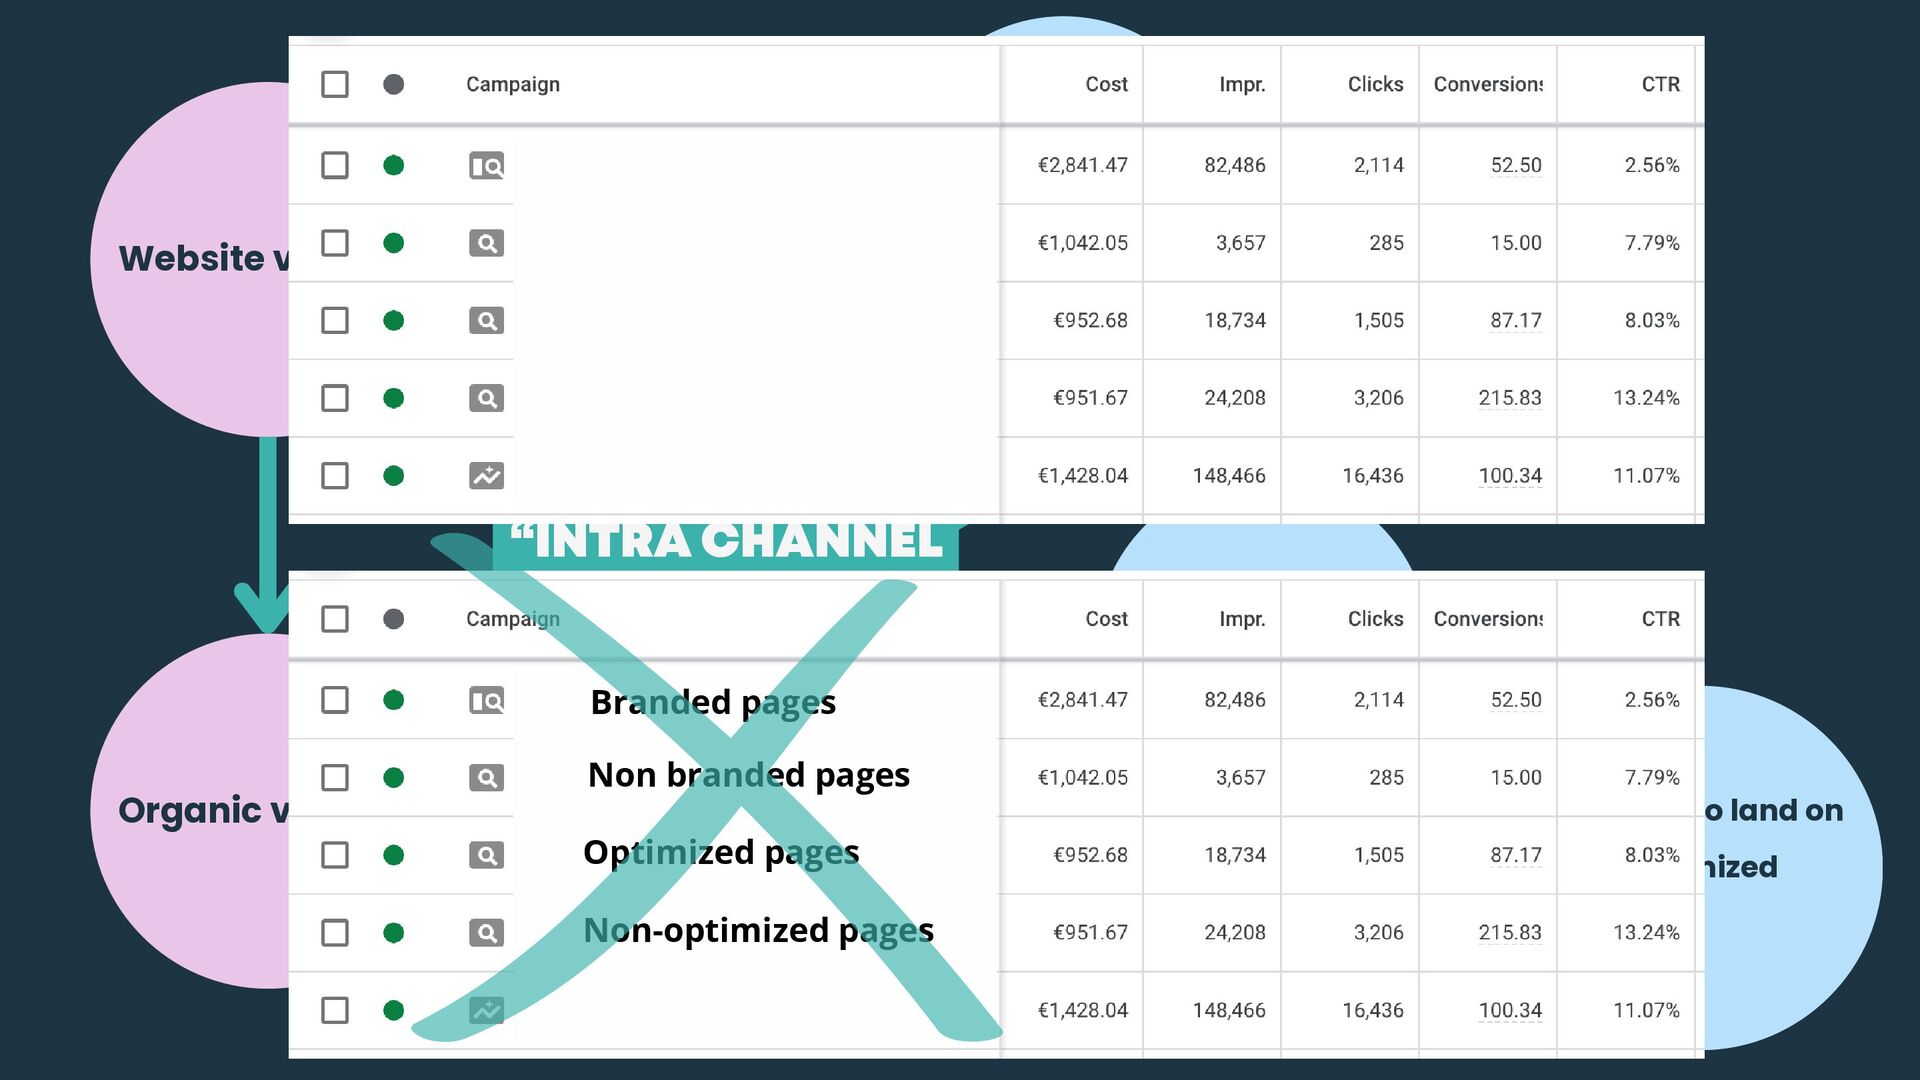Click green status dot in €952.68 upper row

(394, 321)
